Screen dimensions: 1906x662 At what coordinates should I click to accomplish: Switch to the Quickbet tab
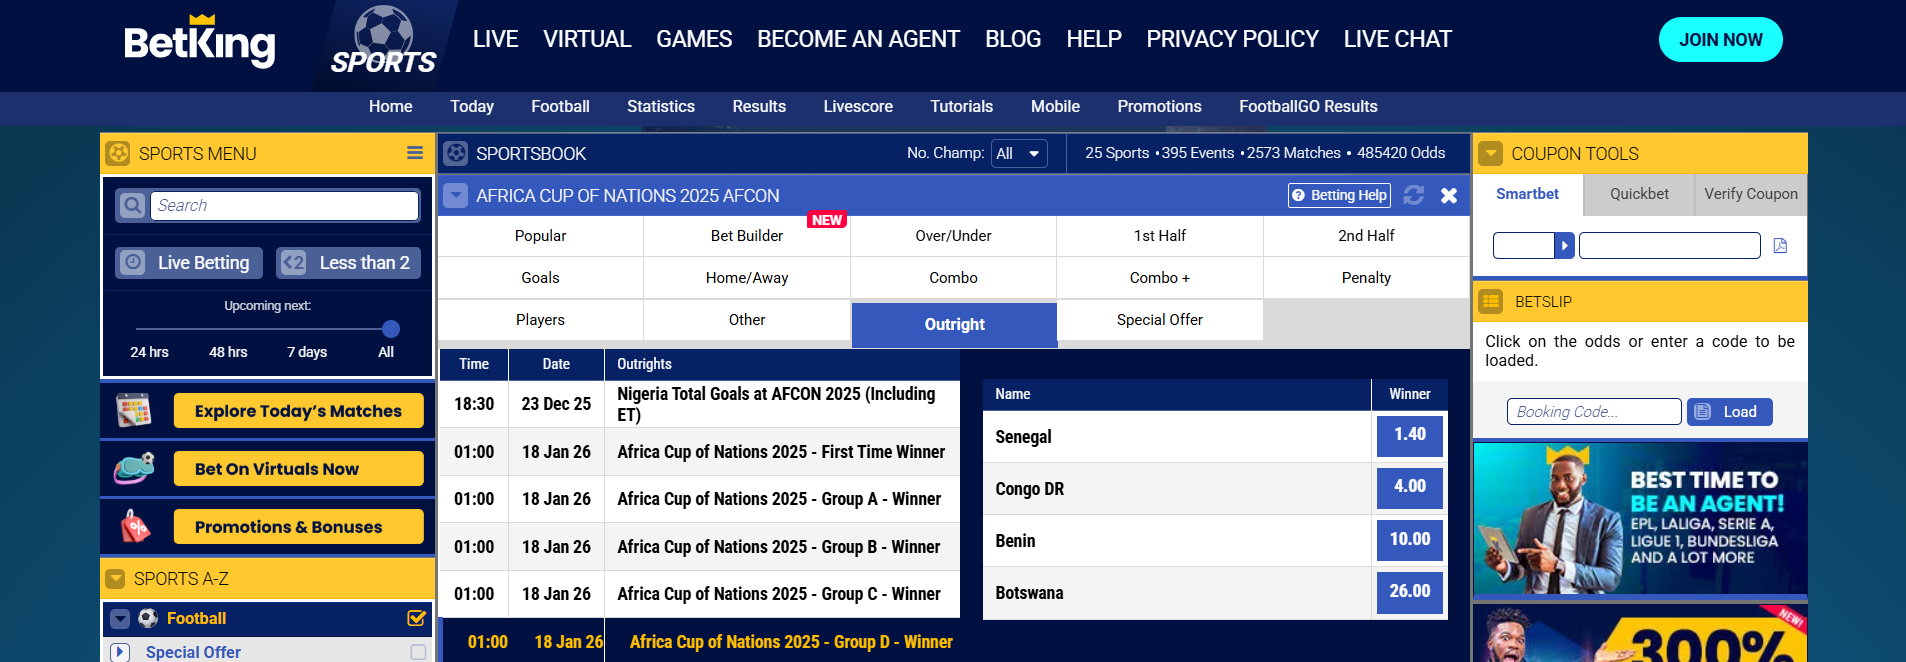pos(1639,194)
